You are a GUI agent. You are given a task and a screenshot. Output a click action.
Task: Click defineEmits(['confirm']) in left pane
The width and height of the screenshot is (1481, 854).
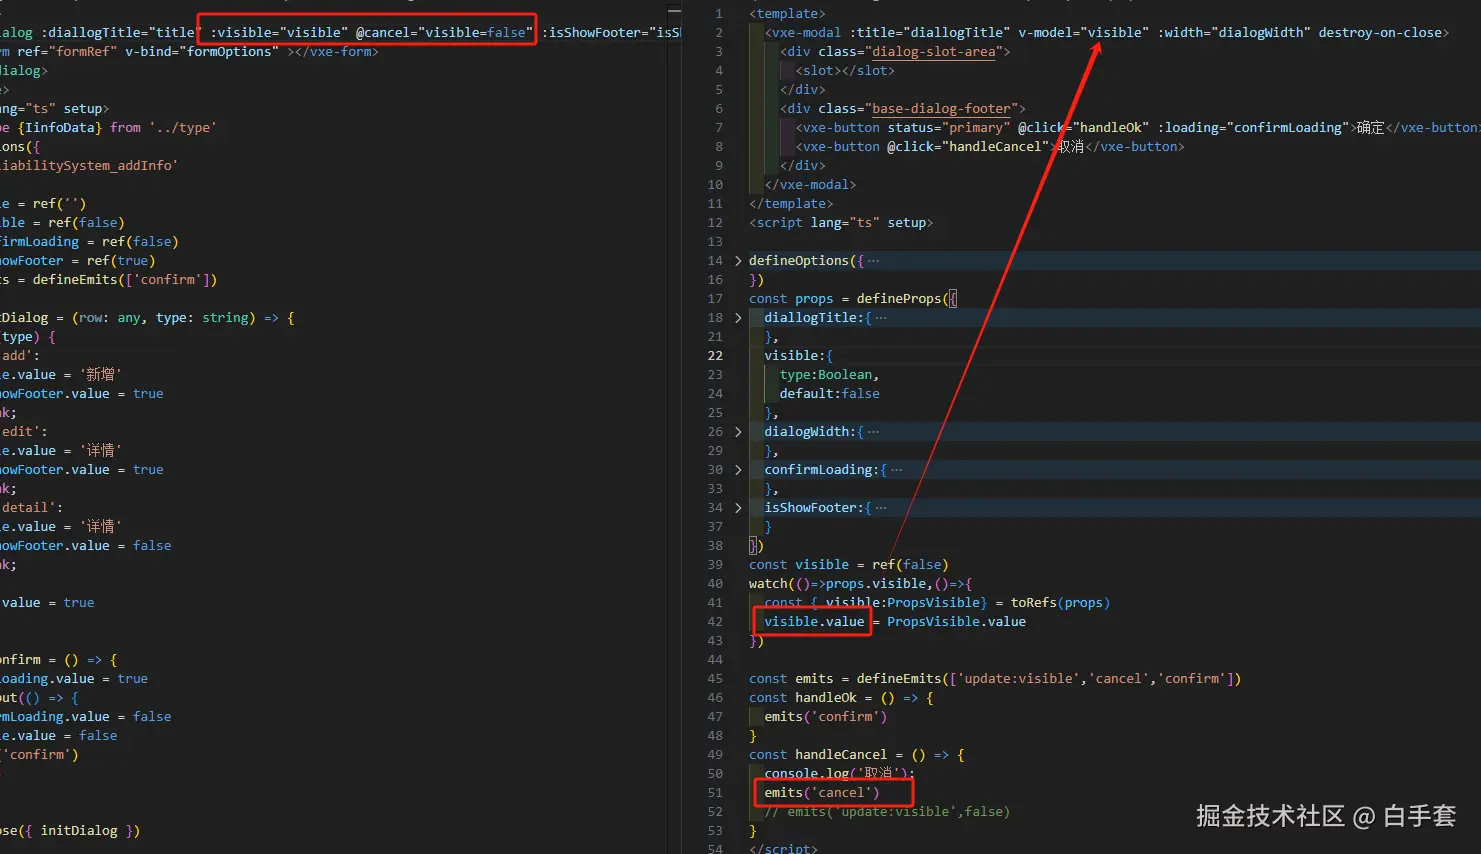coord(124,280)
